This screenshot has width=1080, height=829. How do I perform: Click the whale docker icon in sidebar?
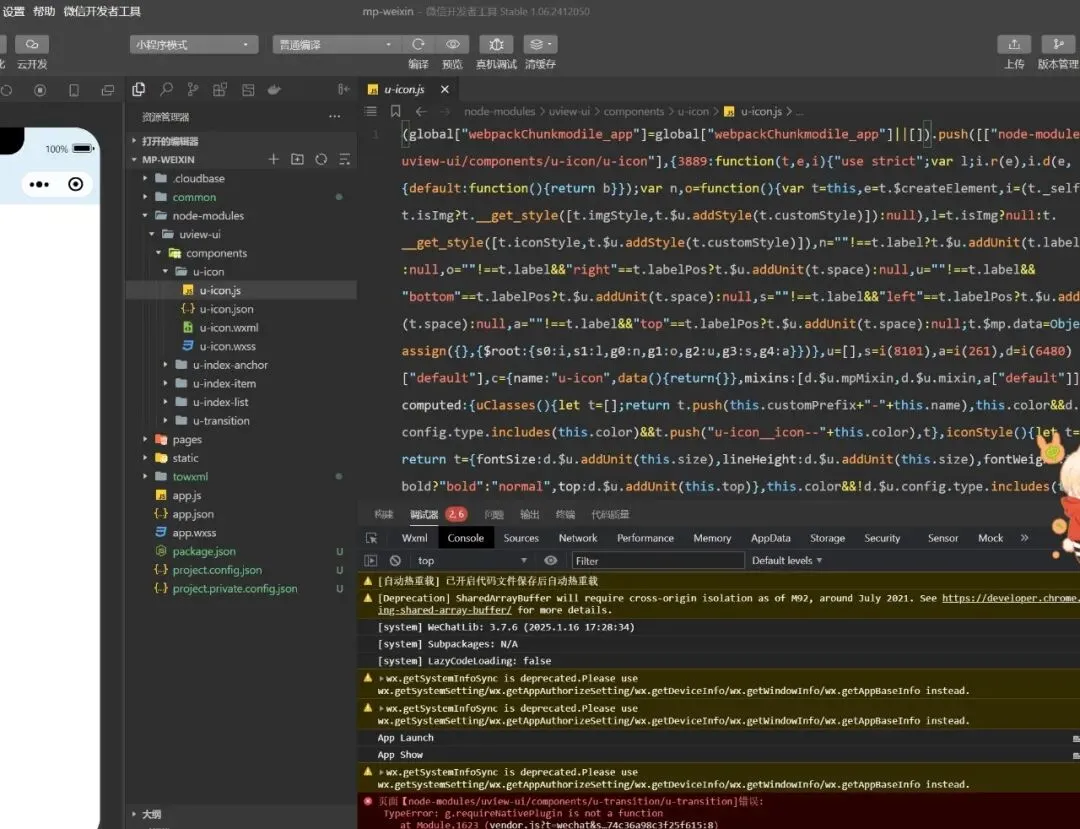pyautogui.click(x=274, y=90)
